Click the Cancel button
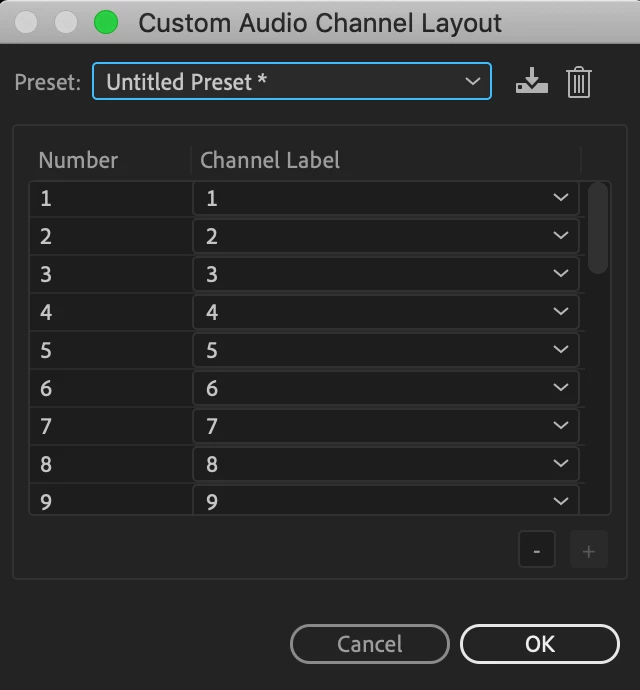The width and height of the screenshot is (640, 690). 369,644
